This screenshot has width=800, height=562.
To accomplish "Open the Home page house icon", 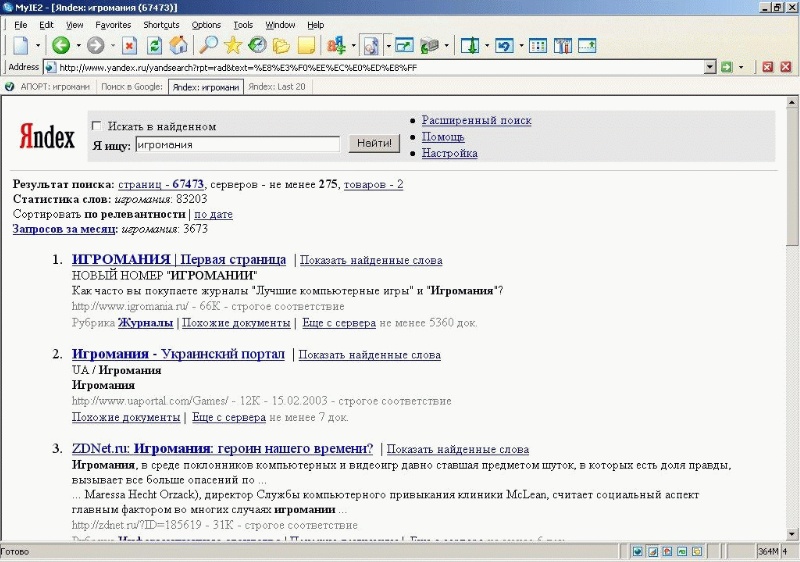I will pyautogui.click(x=179, y=46).
